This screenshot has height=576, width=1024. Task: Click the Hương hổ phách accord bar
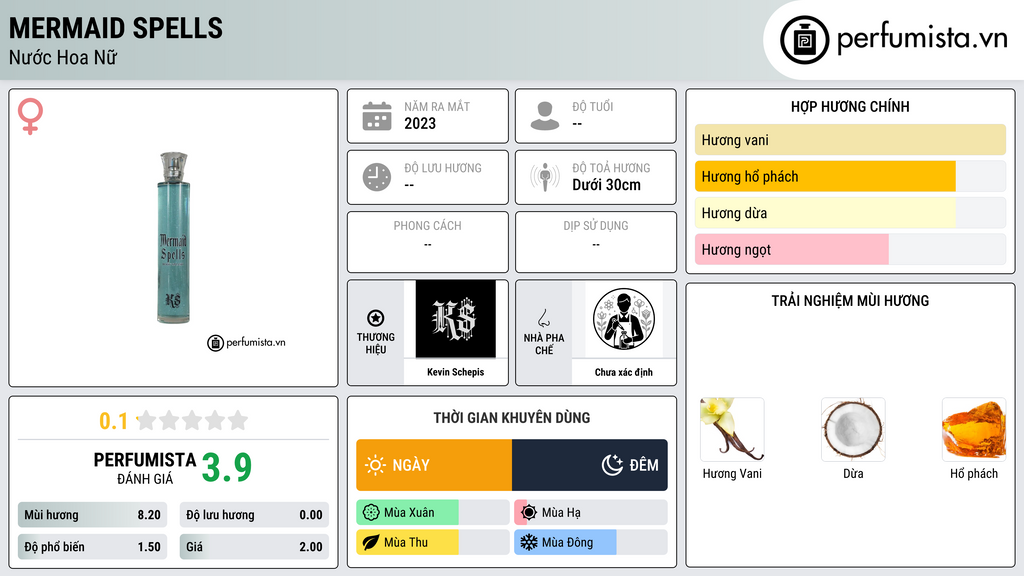(850, 176)
